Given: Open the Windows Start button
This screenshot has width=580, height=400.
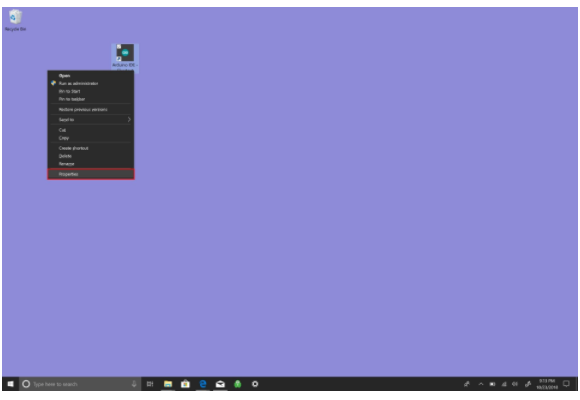Looking at the screenshot, I should (10, 384).
